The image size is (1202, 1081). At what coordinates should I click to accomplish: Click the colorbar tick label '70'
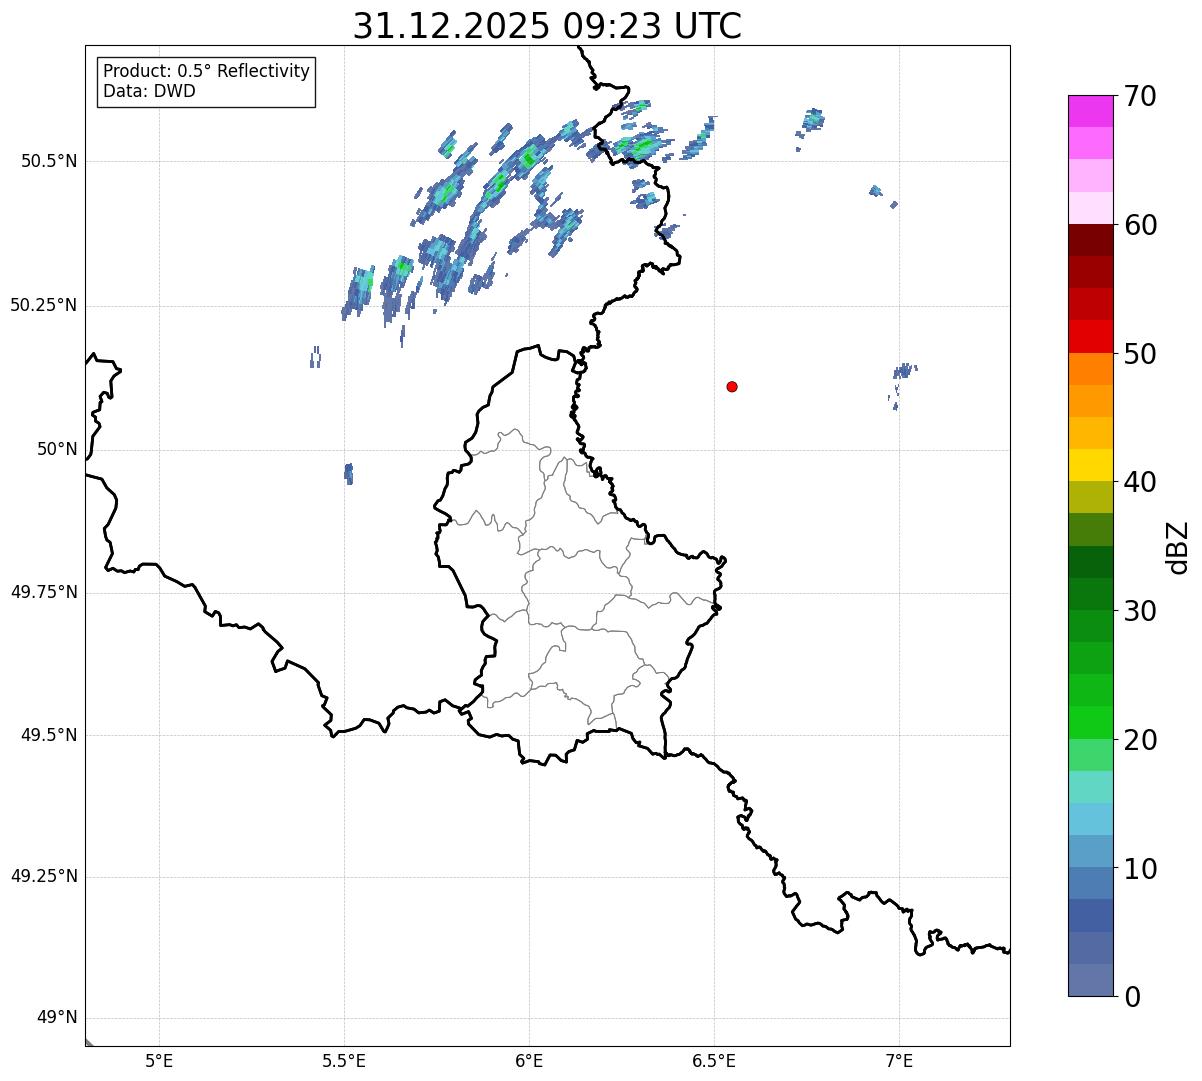coord(1140,96)
